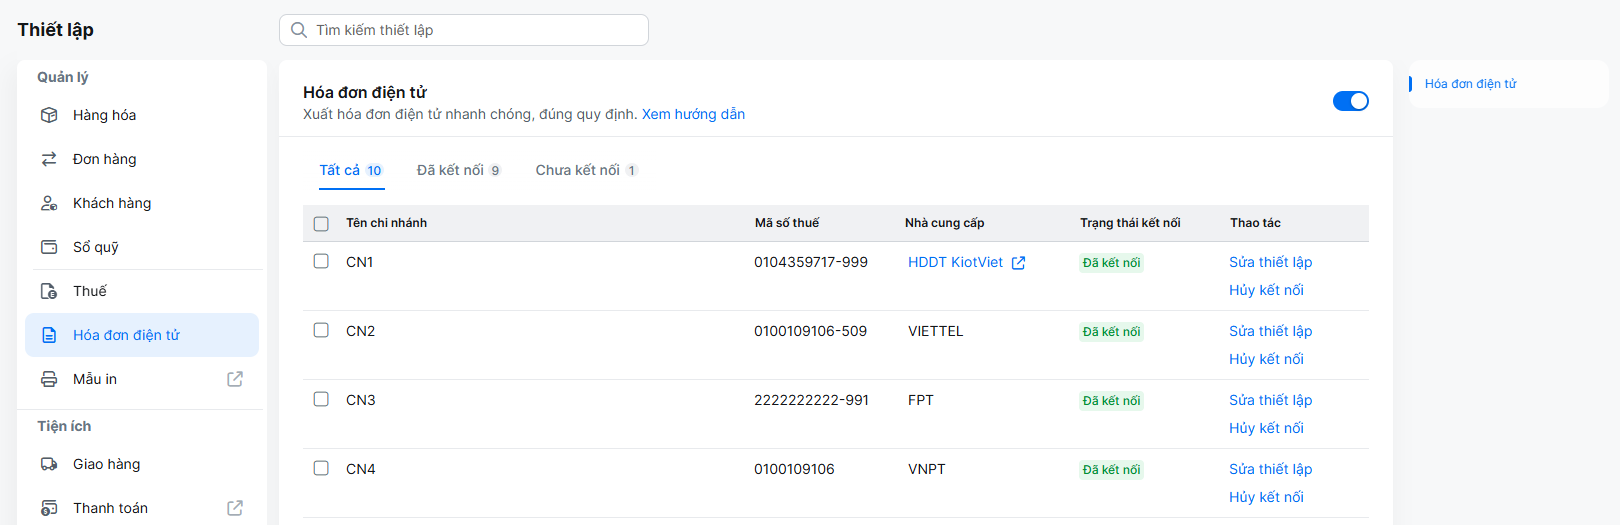
Task: Click Hủy kết nối for CN4
Action: pos(1266,497)
